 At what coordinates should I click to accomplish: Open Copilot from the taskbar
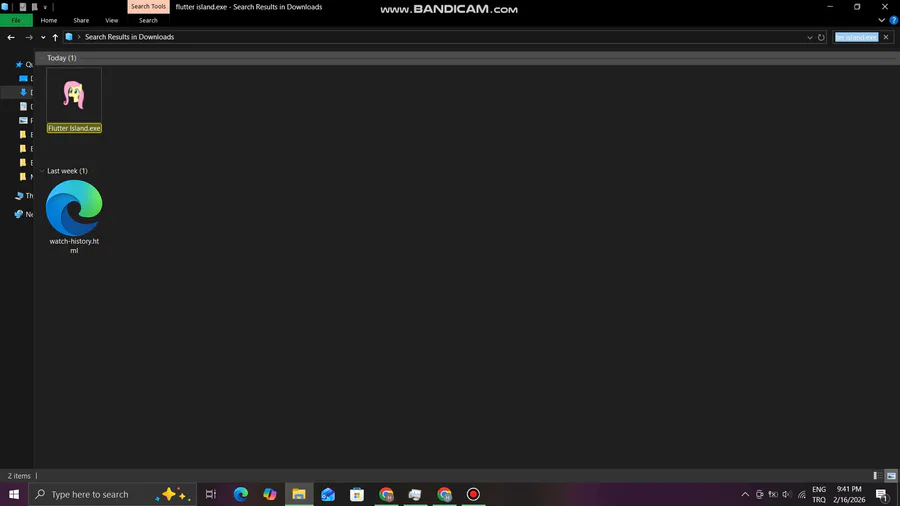[x=270, y=494]
